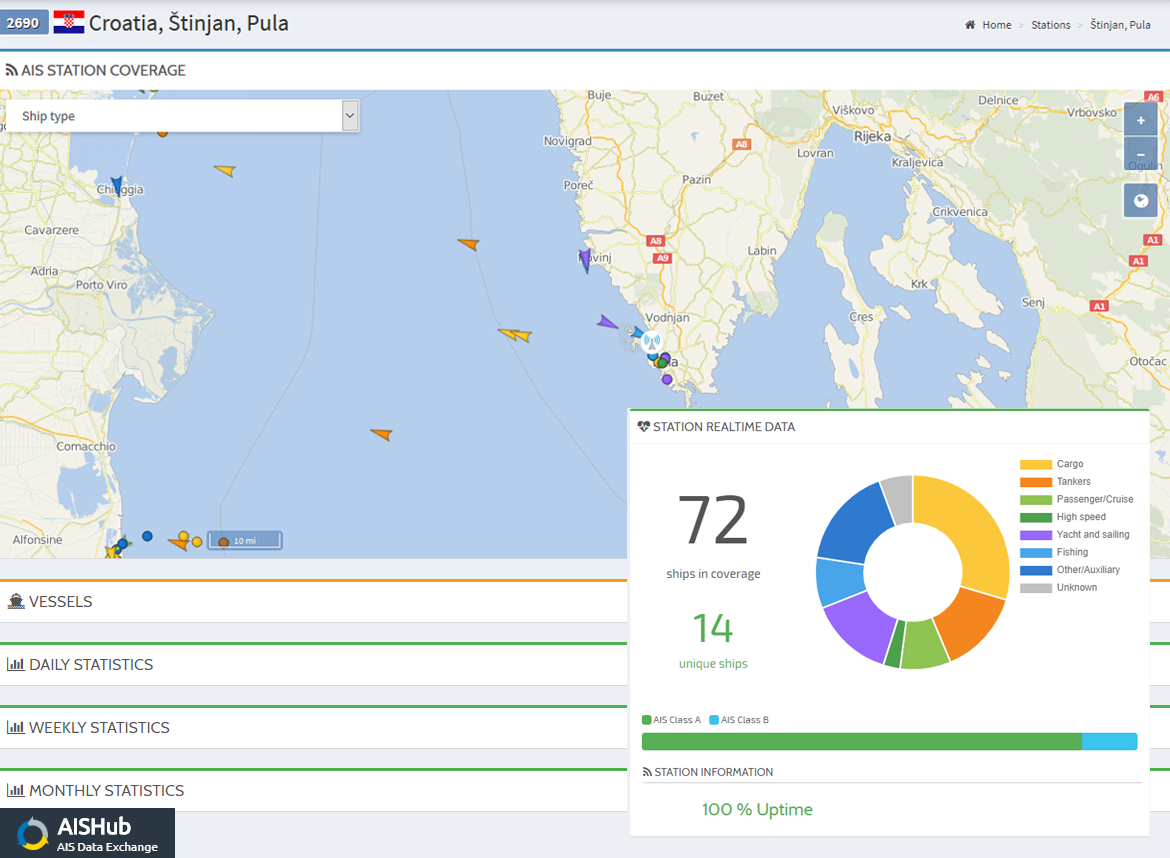Click the anchor icon beside VESSELS
The height and width of the screenshot is (858, 1170).
(18, 601)
